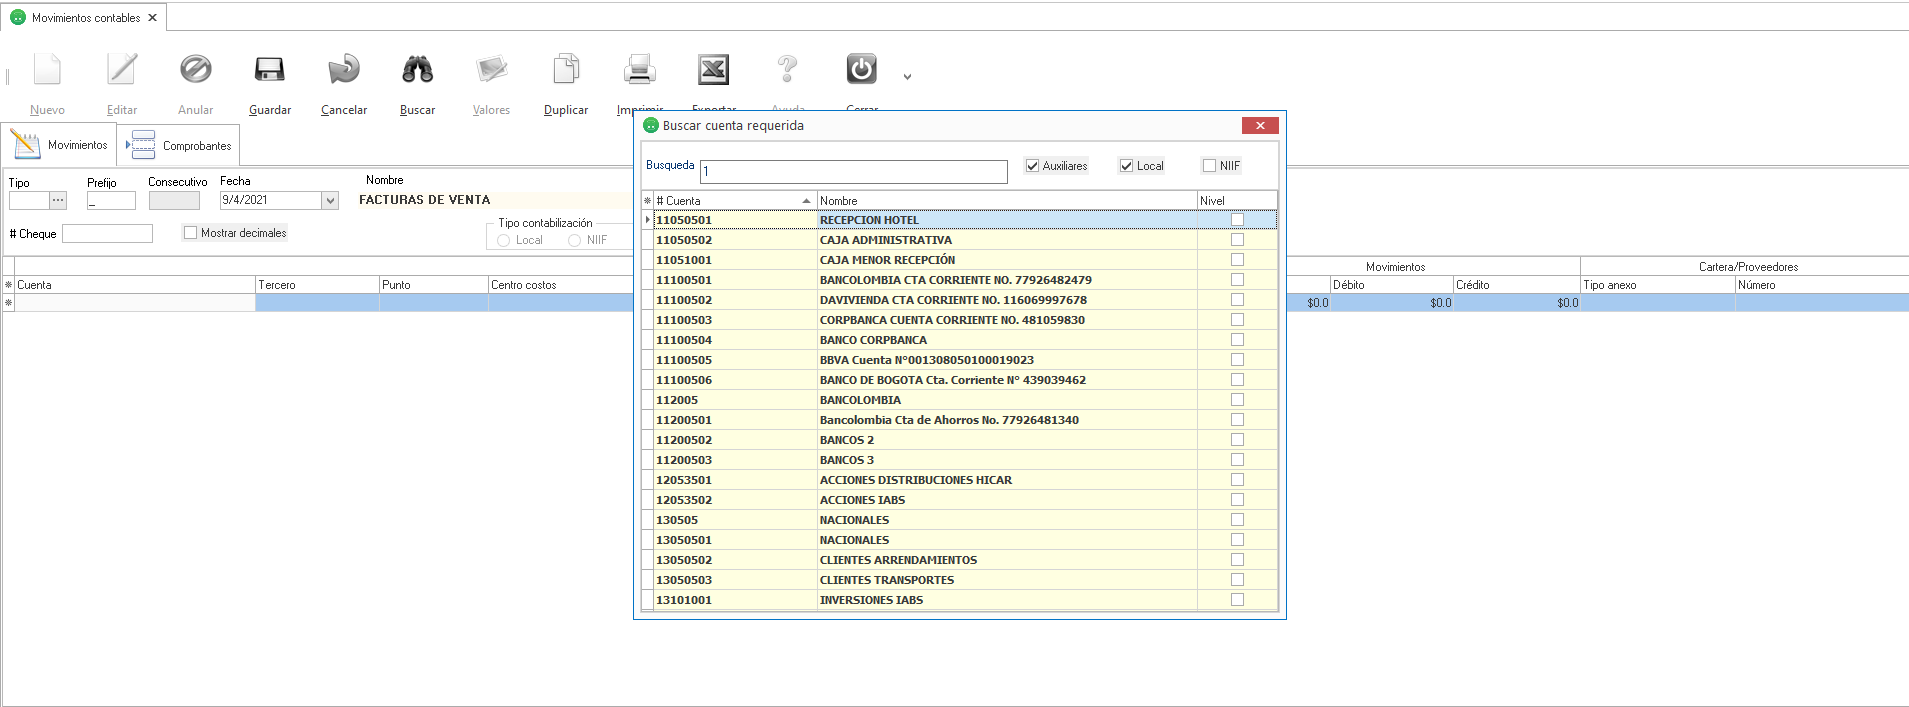The width and height of the screenshot is (1909, 707).
Task: Click the Duplicar copy pages icon
Action: click(566, 70)
